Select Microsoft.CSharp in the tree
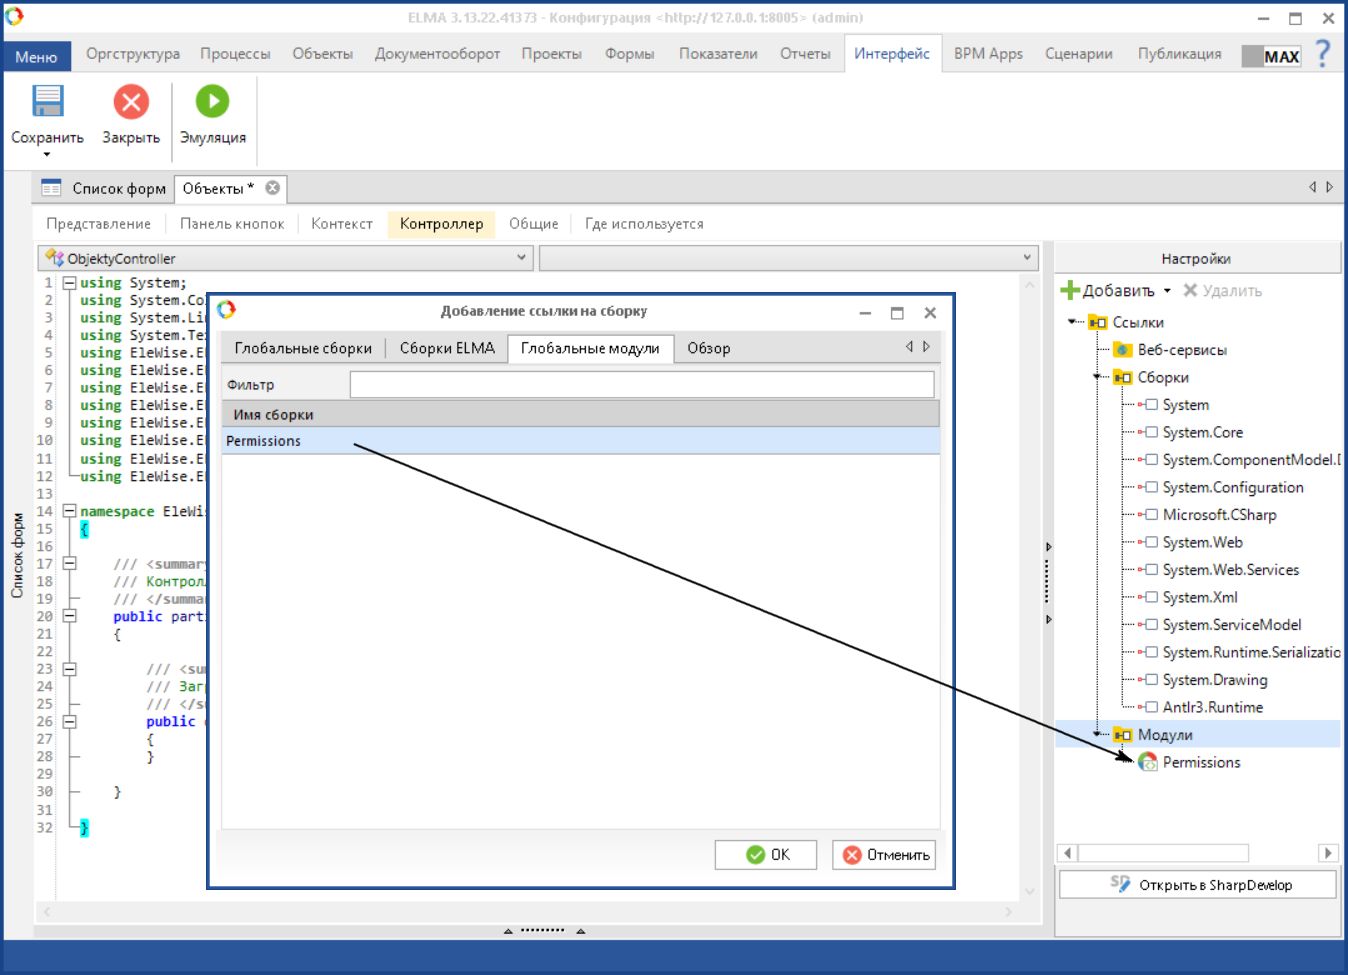Viewport: 1348px width, 975px height. [x=1219, y=515]
